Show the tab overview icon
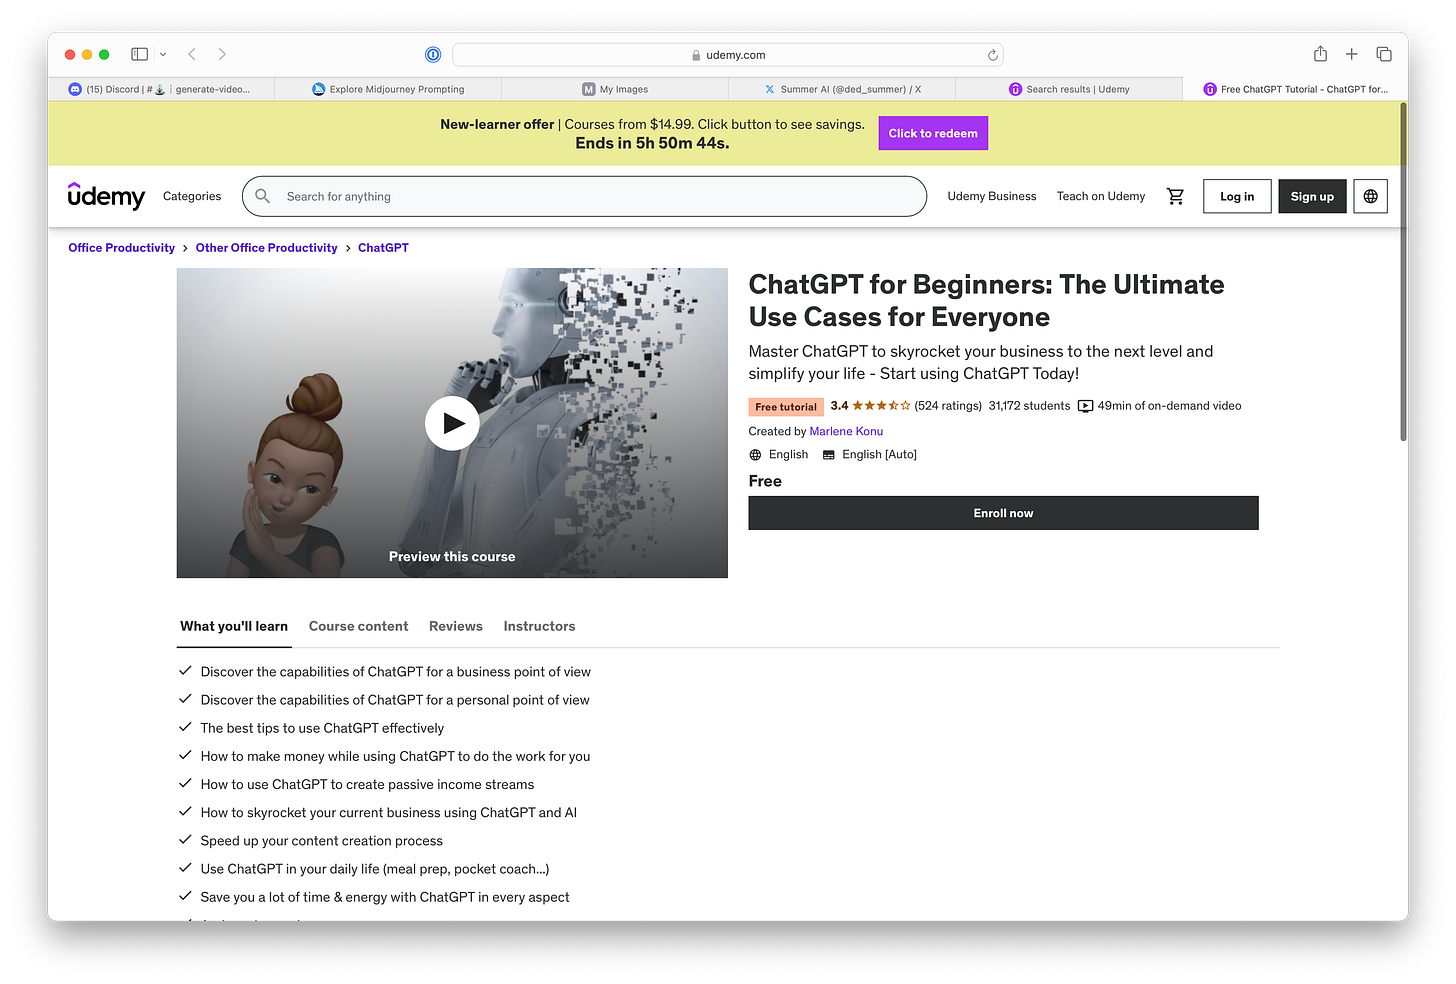Screen dimensions: 1456x984 coord(1384,54)
